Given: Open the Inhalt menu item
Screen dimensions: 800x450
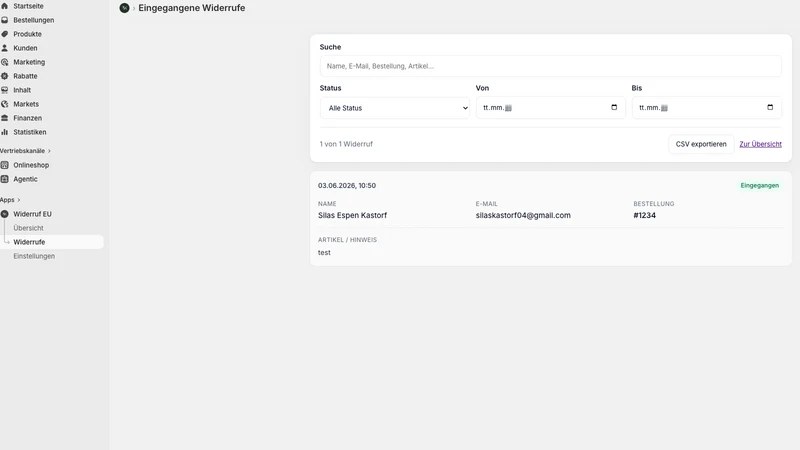Looking at the screenshot, I should [22, 90].
